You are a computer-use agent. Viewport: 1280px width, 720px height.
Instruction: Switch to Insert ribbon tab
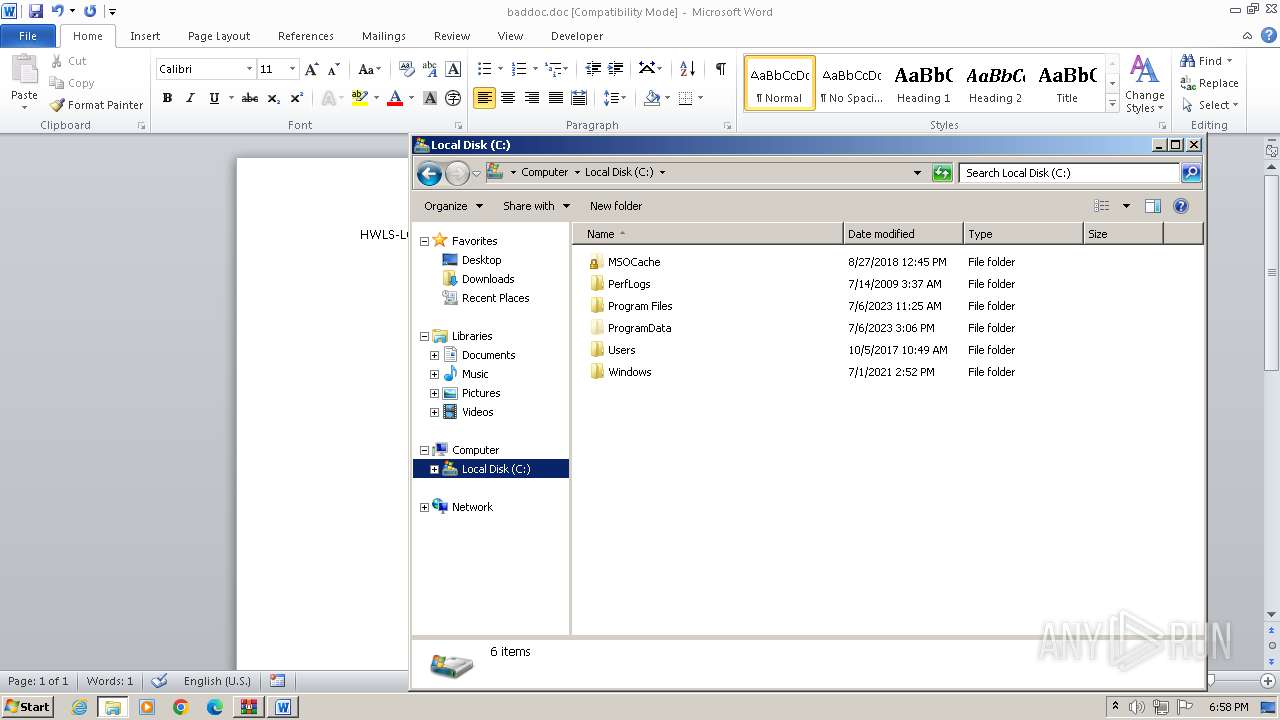tap(145, 36)
